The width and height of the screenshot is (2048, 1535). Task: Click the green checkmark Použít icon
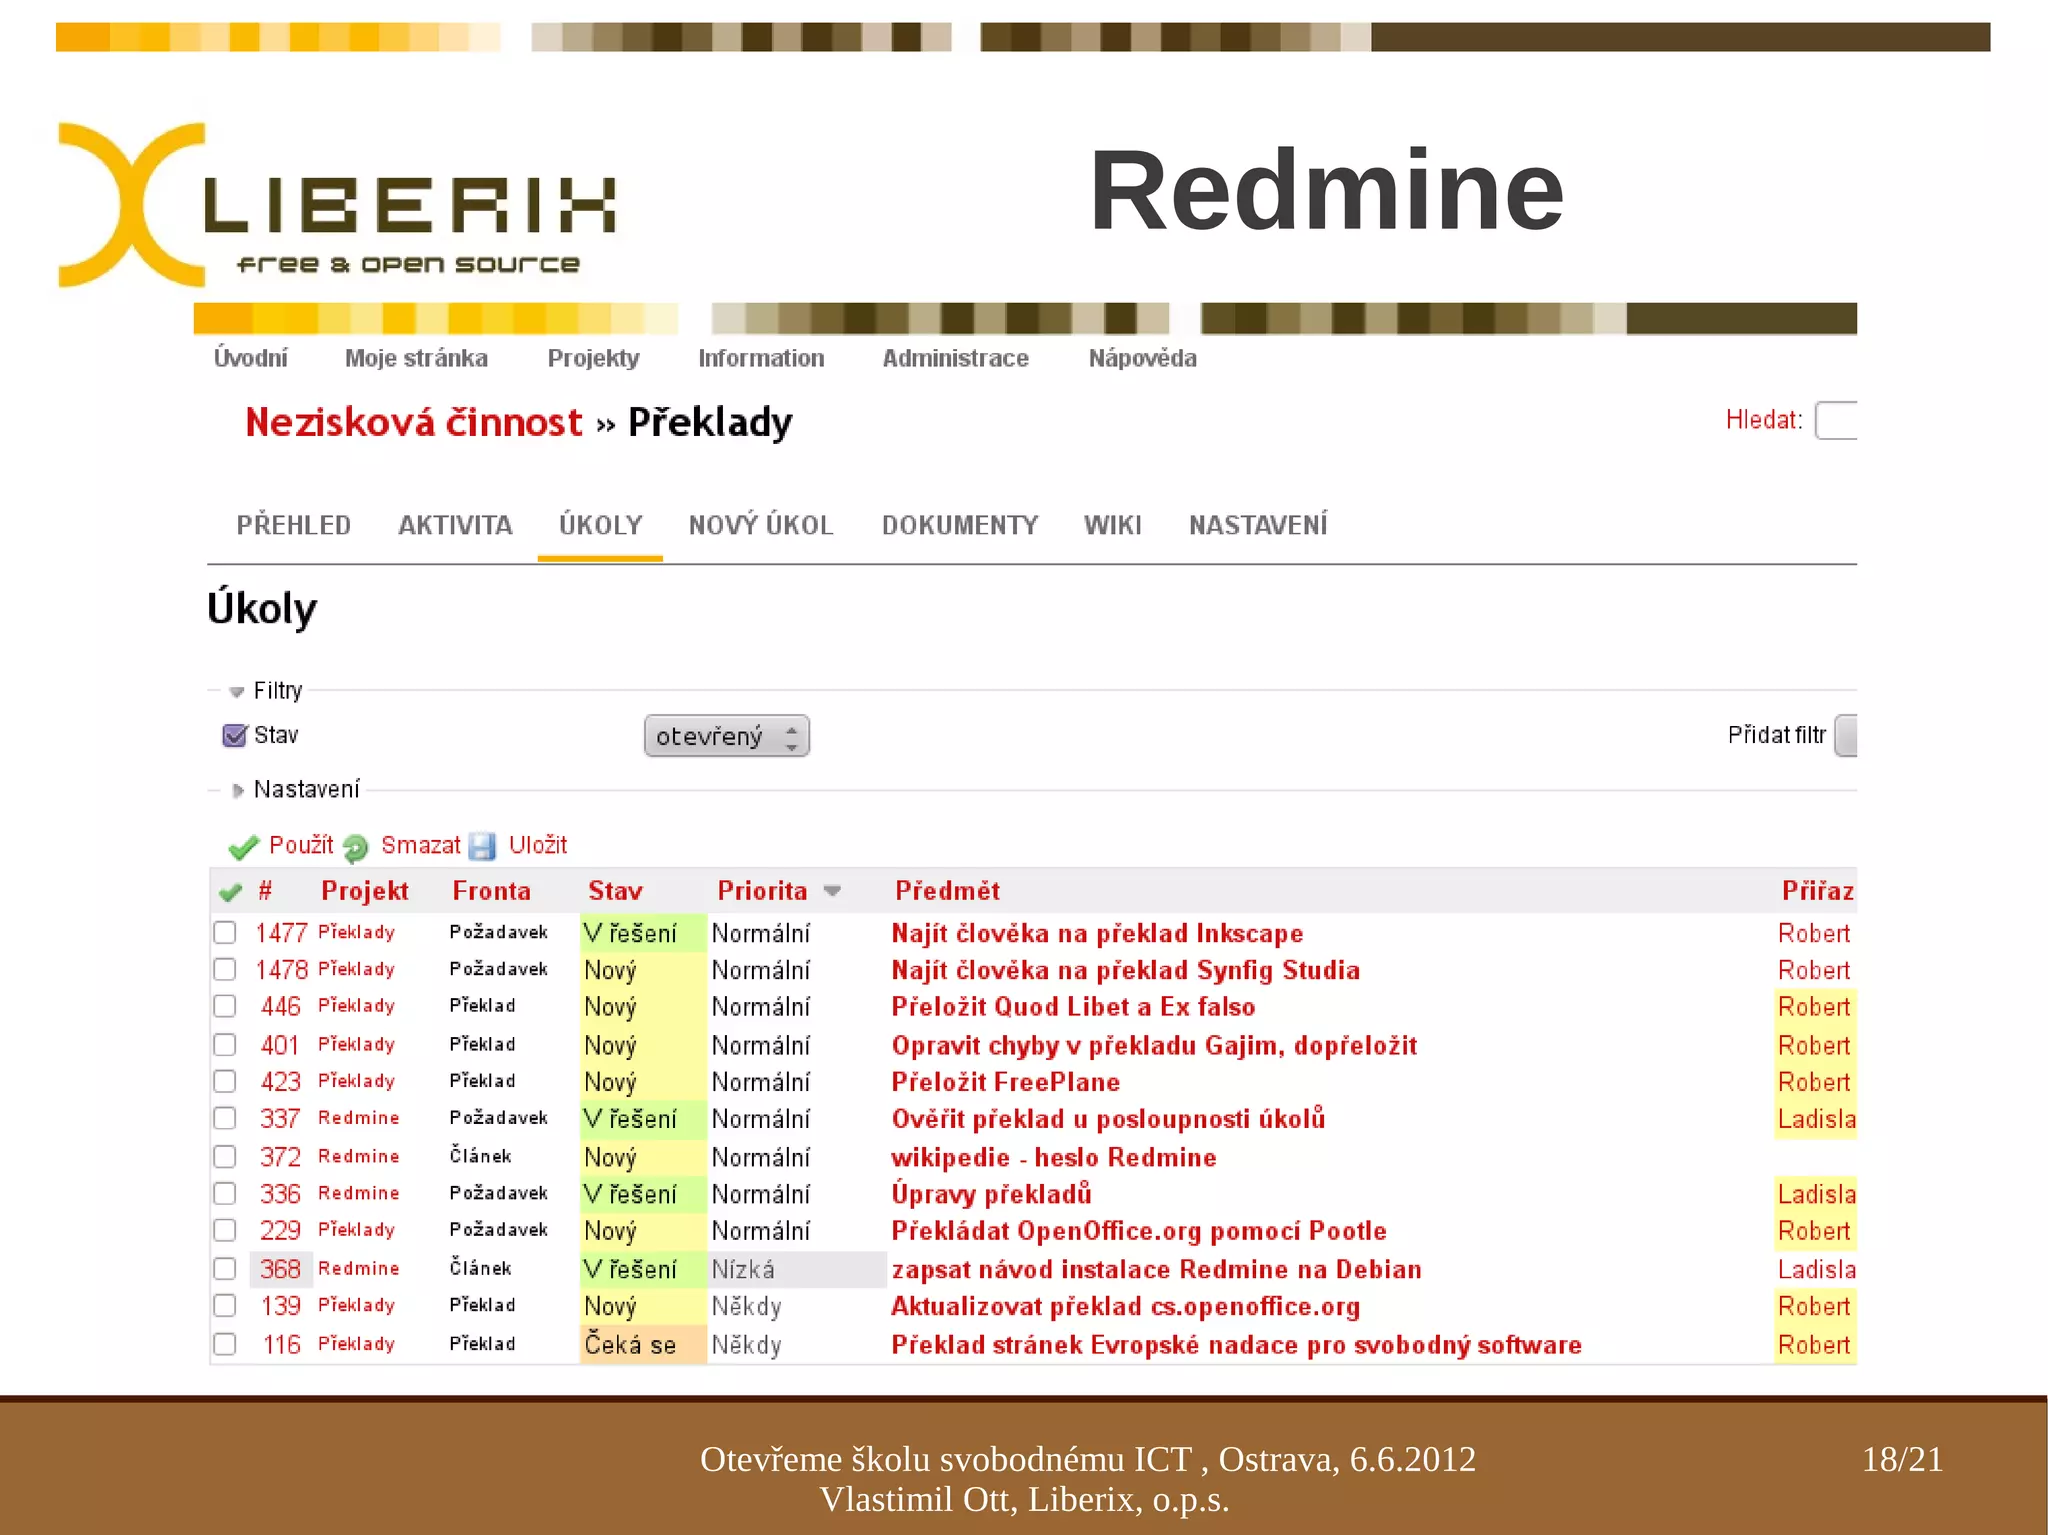coord(243,847)
